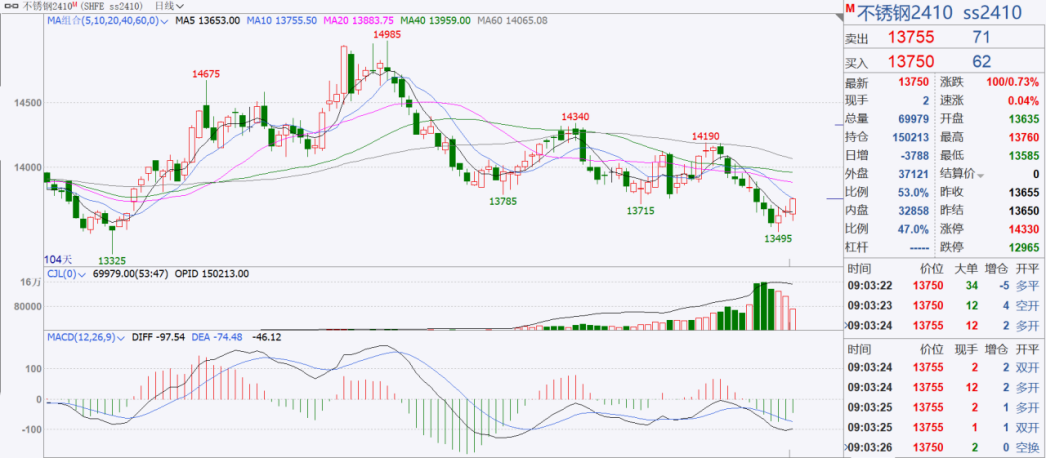Click the 14985 high price label
Screen dimensions: 1046x459
388,34
